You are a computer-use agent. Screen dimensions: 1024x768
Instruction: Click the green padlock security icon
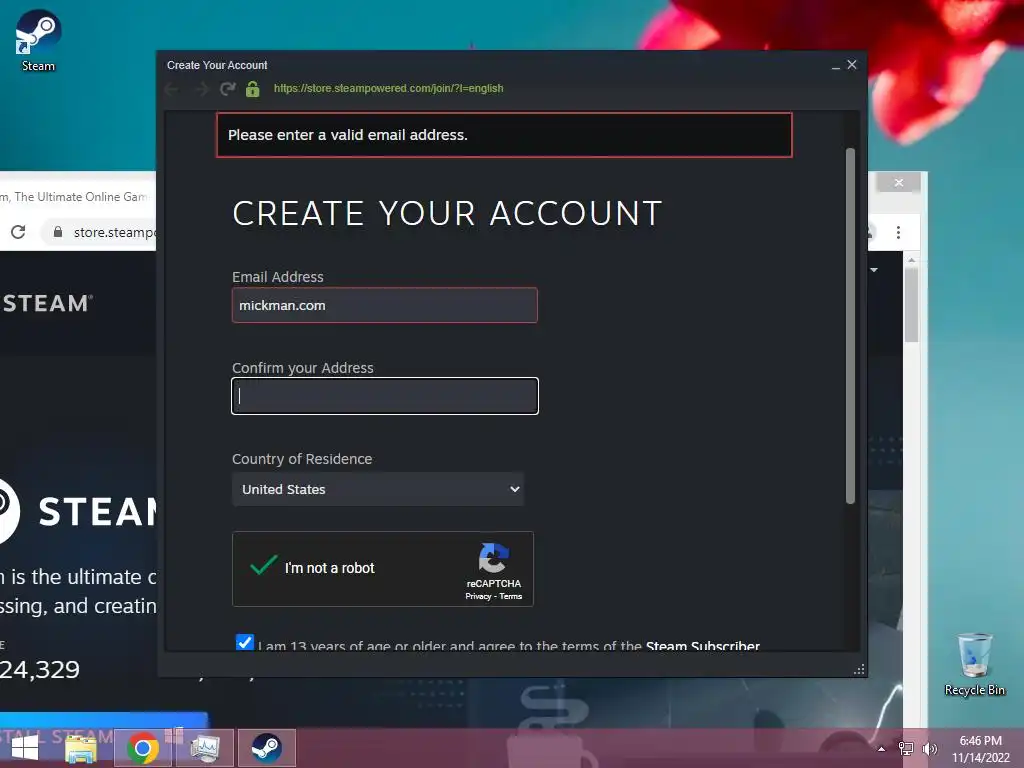pyautogui.click(x=253, y=89)
